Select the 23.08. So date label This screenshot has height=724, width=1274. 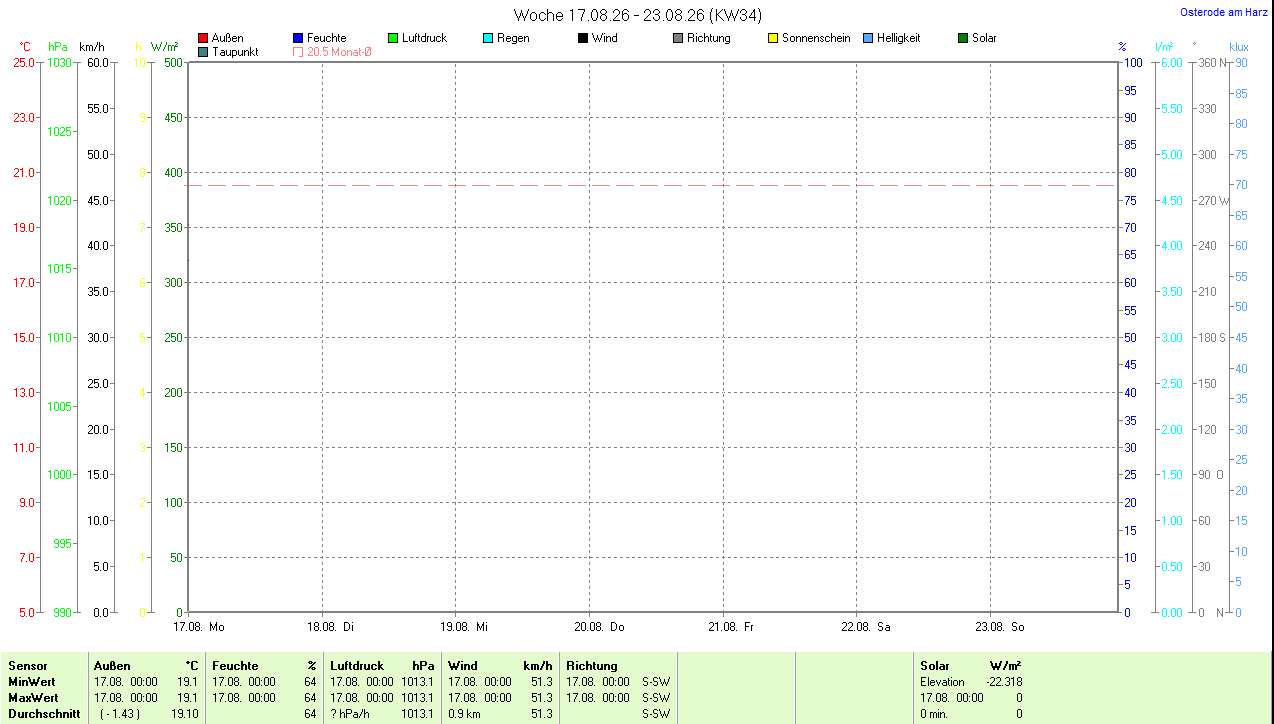click(x=1000, y=627)
